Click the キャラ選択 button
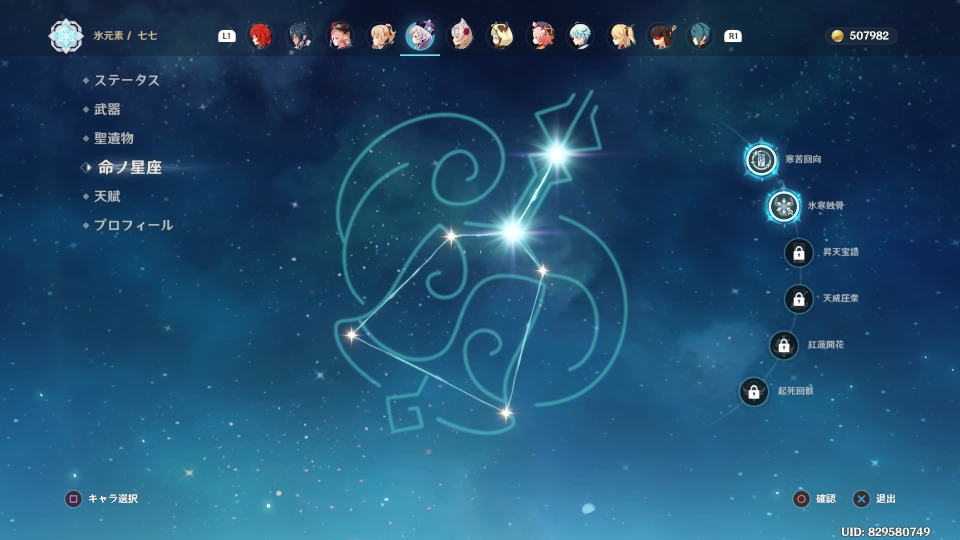 coord(102,499)
